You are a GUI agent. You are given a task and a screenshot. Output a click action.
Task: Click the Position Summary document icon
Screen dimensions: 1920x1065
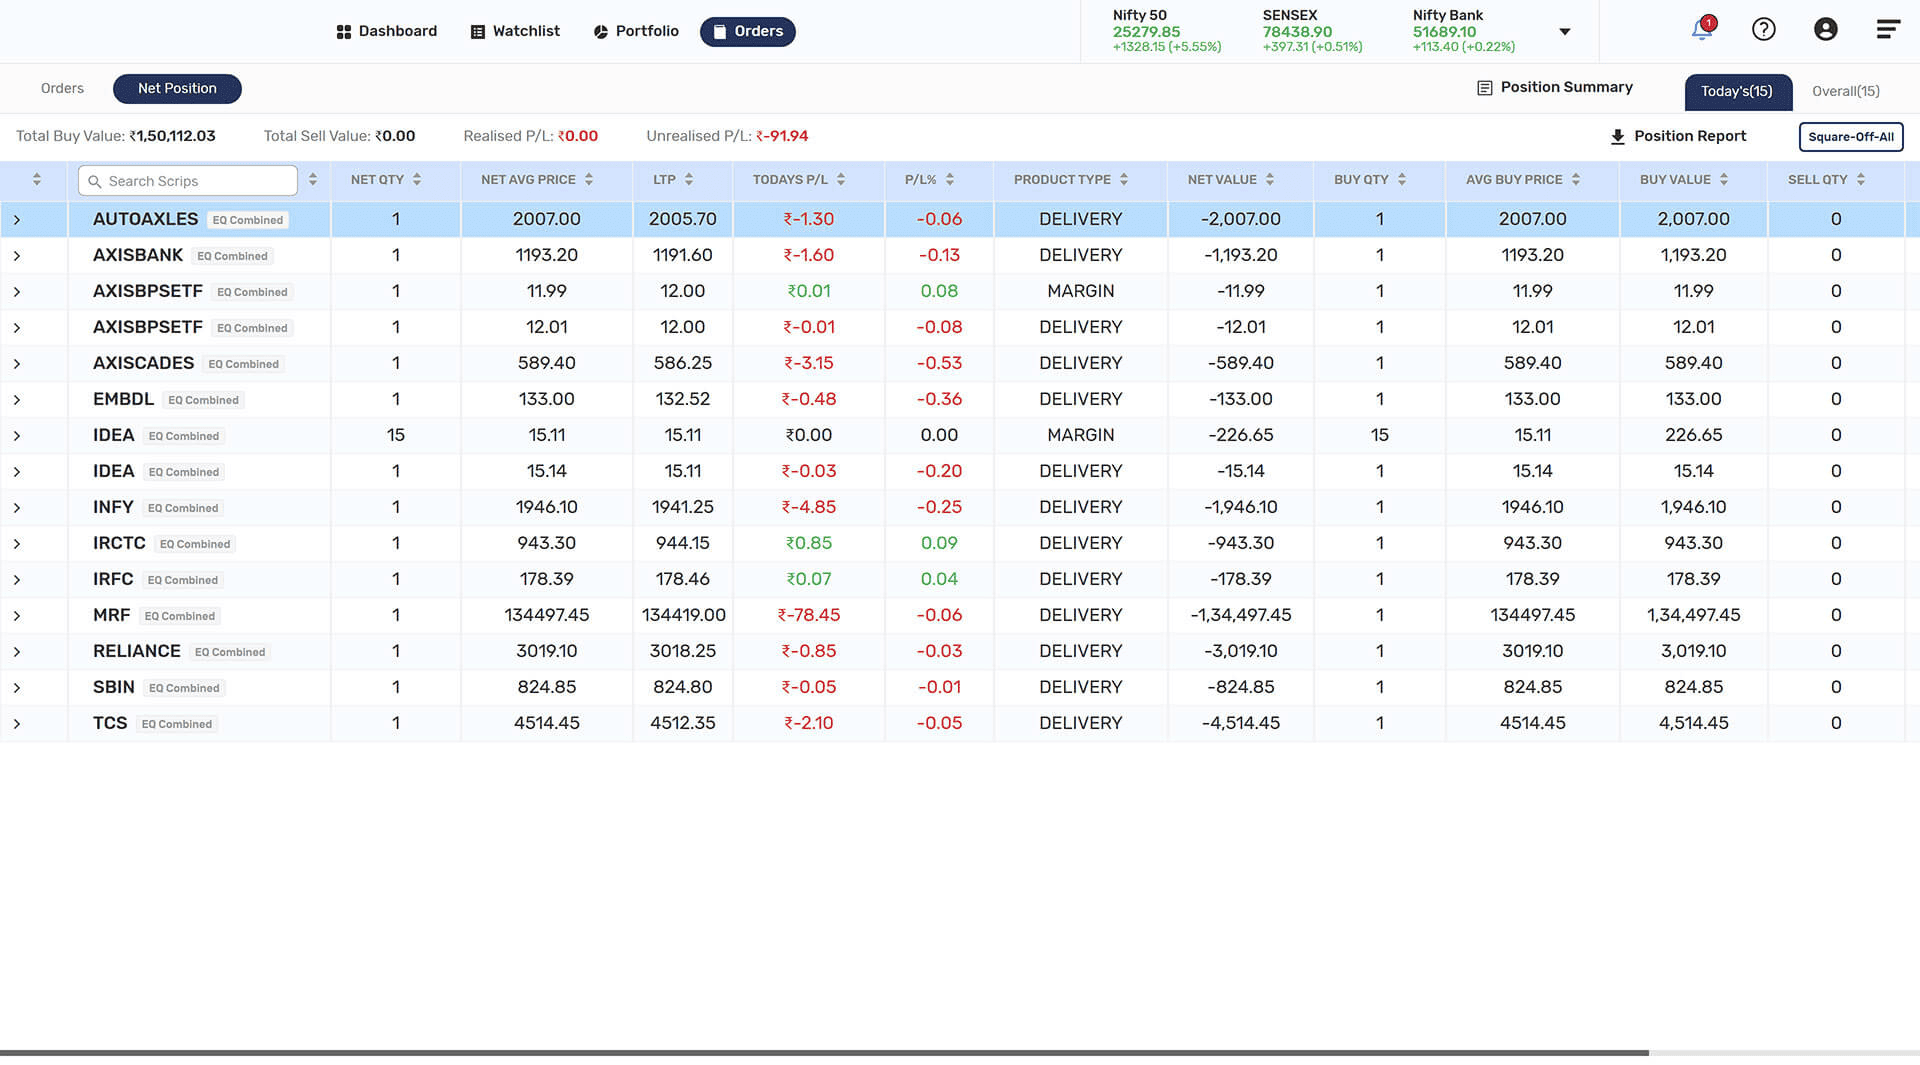point(1485,88)
